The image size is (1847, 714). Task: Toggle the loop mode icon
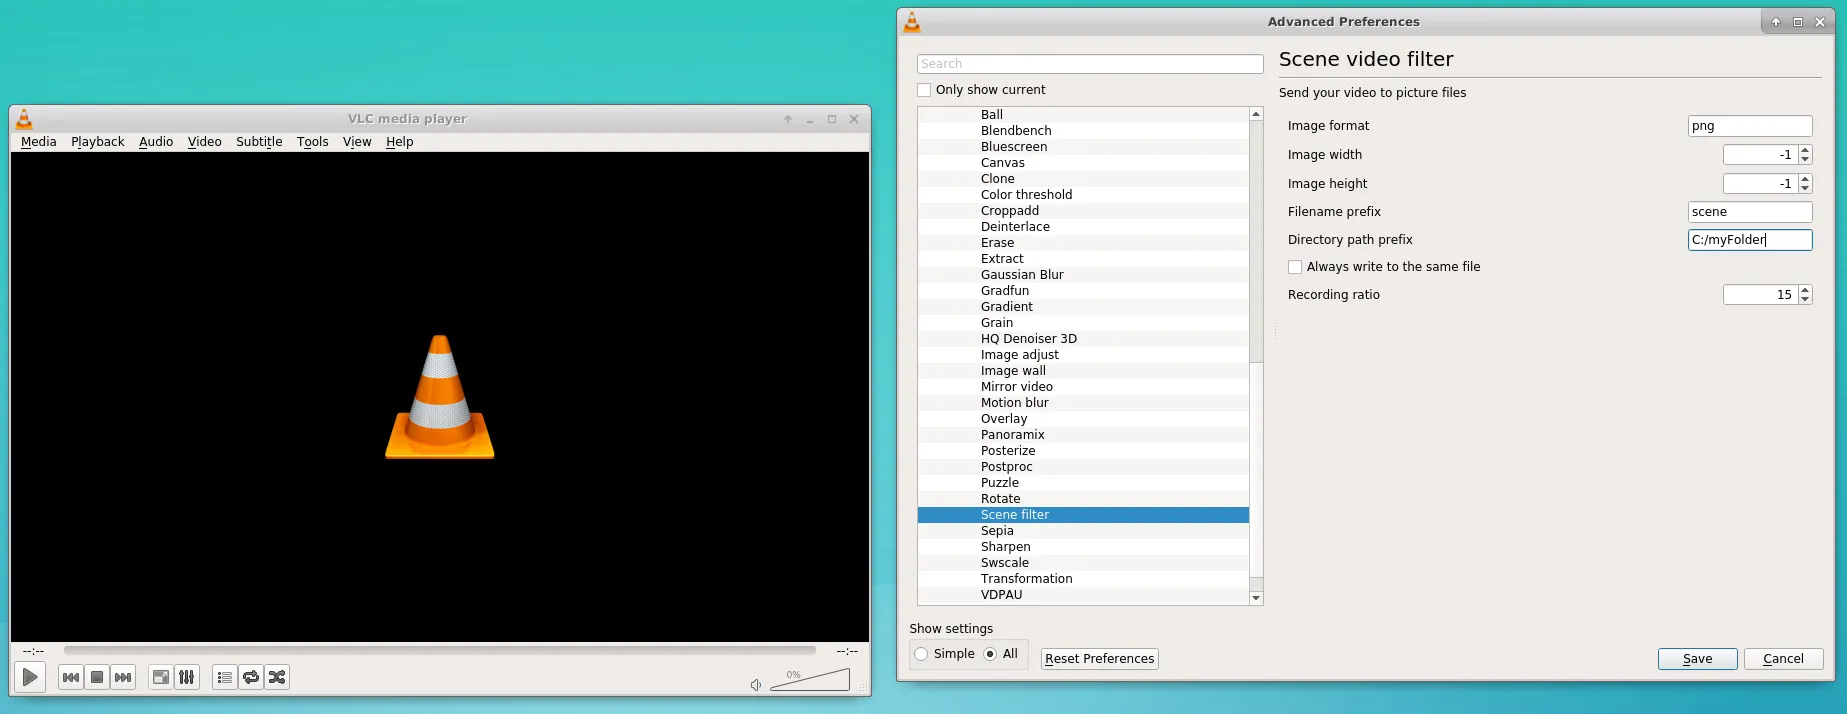pyautogui.click(x=251, y=677)
